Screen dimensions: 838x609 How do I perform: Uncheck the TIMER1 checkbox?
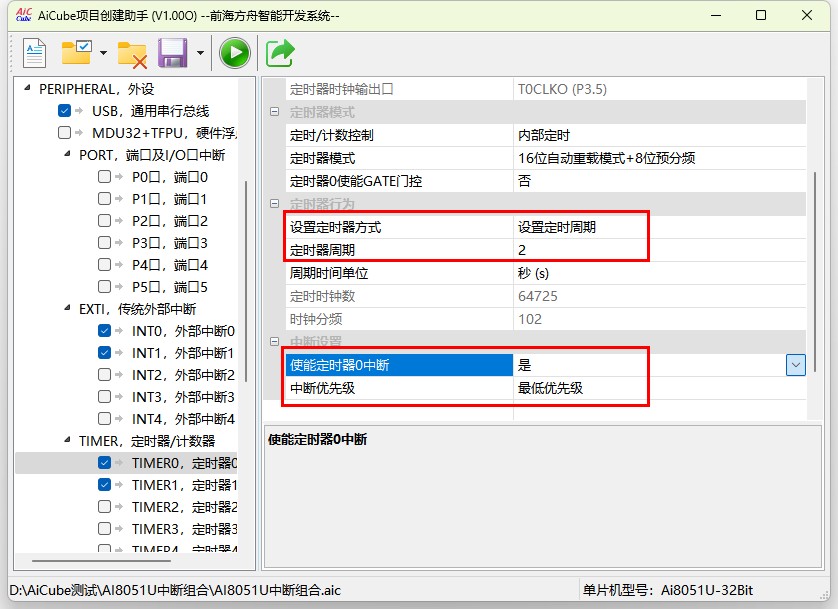pyautogui.click(x=105, y=485)
